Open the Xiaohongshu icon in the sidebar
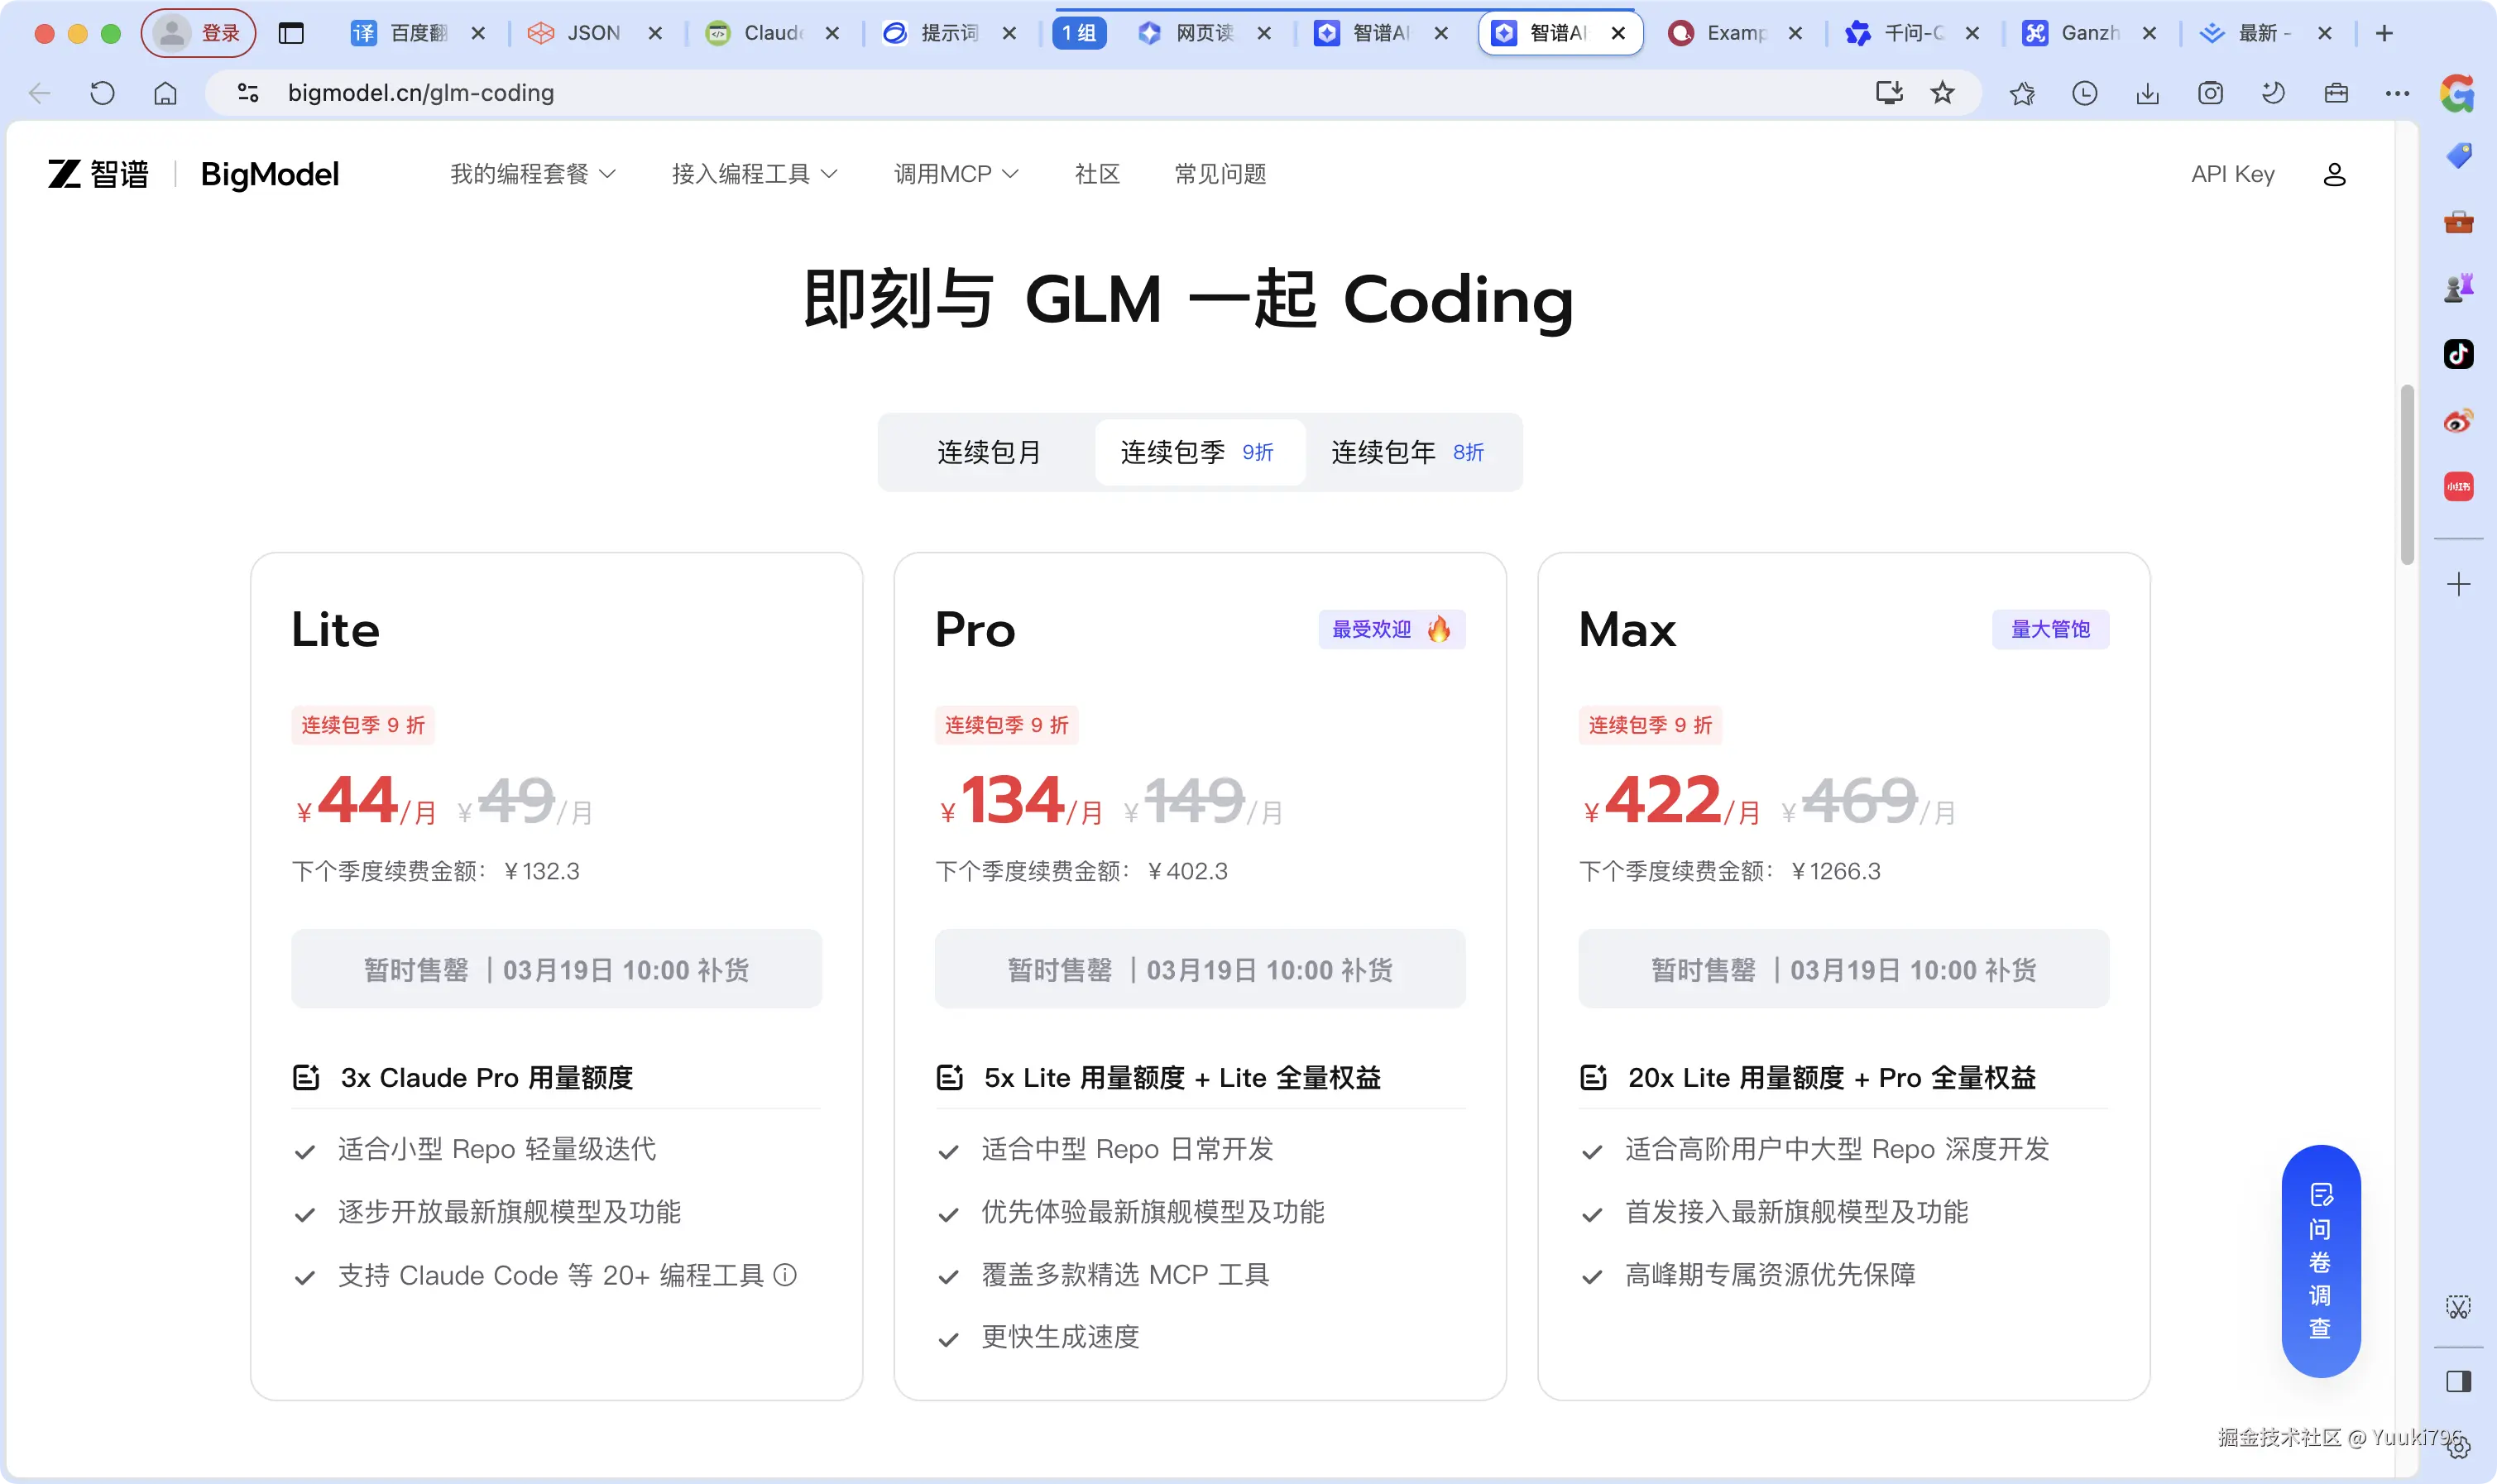The image size is (2497, 1484). (2460, 486)
